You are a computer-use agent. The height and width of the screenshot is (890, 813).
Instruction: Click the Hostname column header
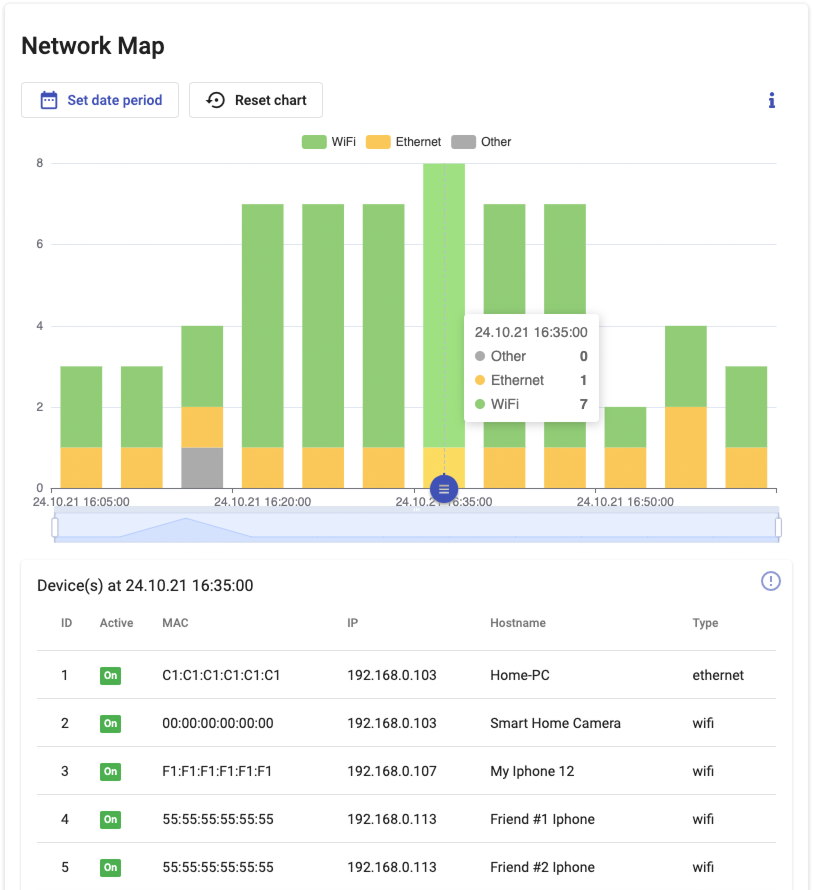tap(517, 623)
